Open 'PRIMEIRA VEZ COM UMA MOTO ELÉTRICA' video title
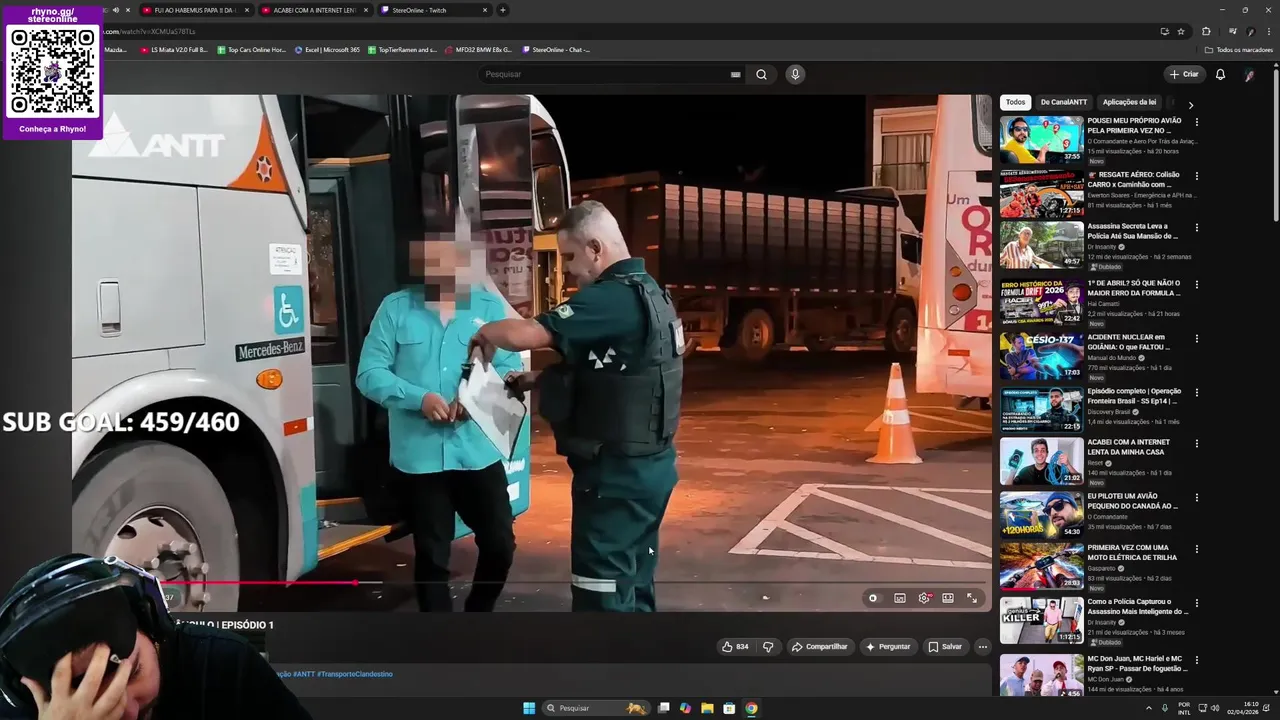The image size is (1280, 720). pos(1132,552)
